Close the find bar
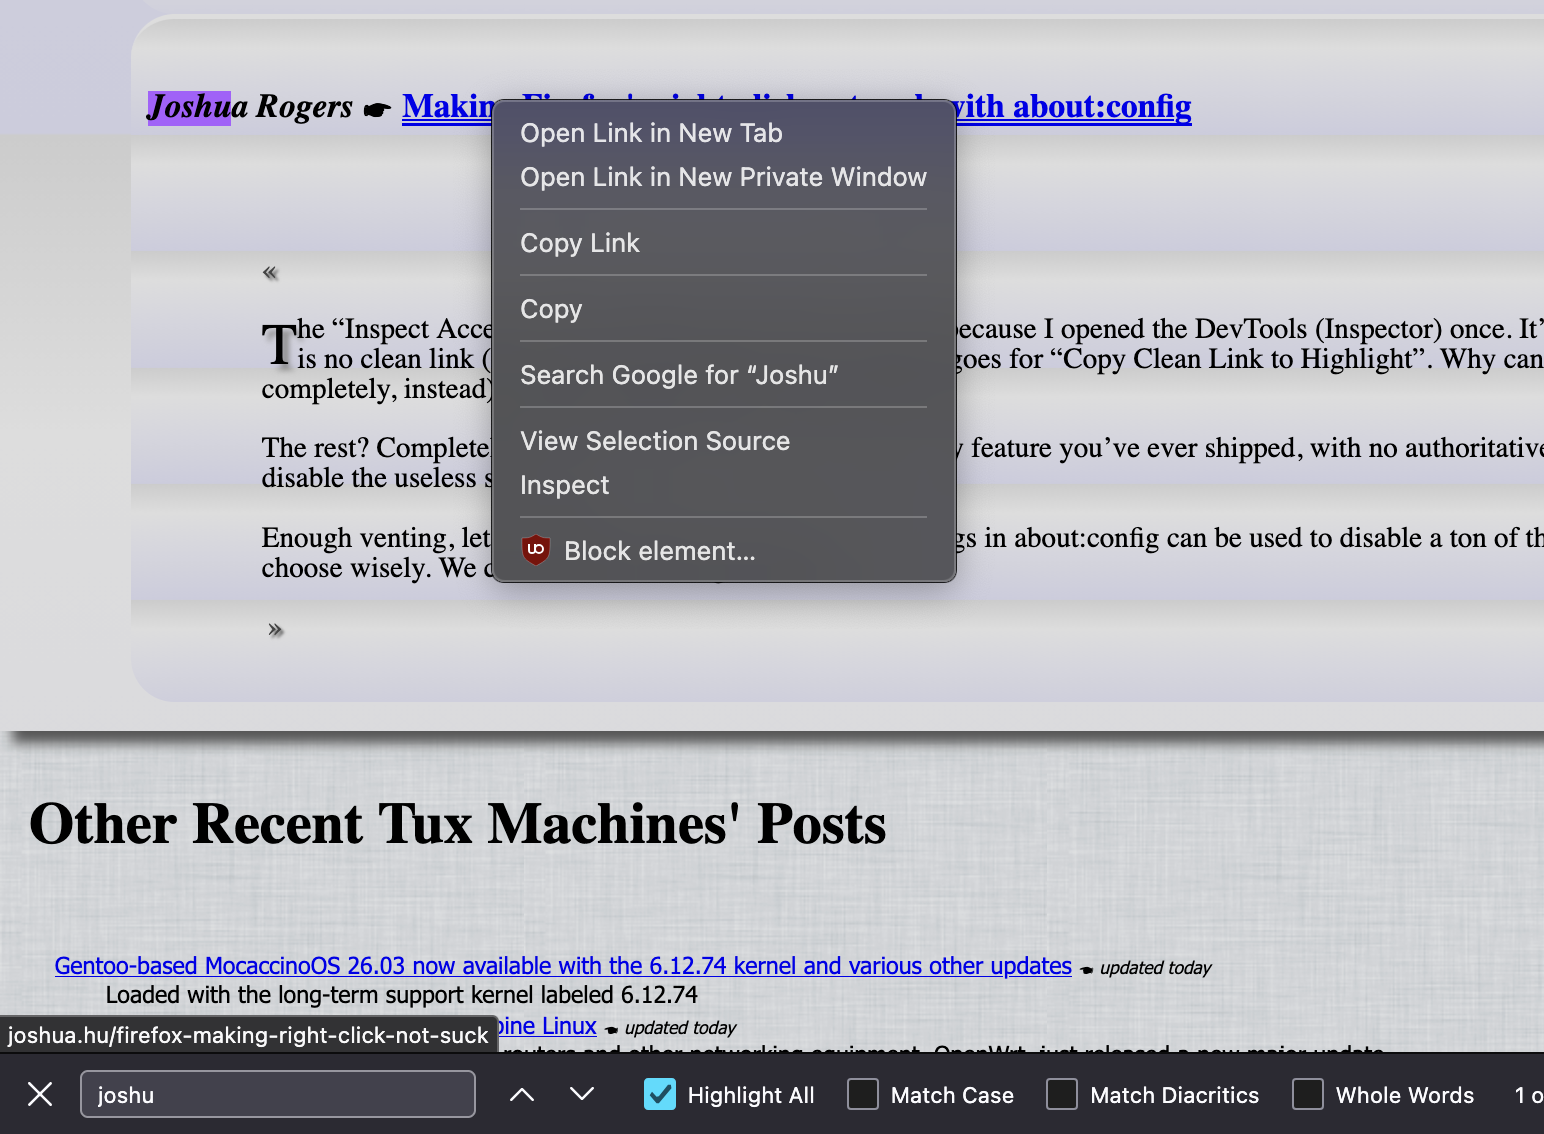Viewport: 1544px width, 1134px height. pos(40,1094)
